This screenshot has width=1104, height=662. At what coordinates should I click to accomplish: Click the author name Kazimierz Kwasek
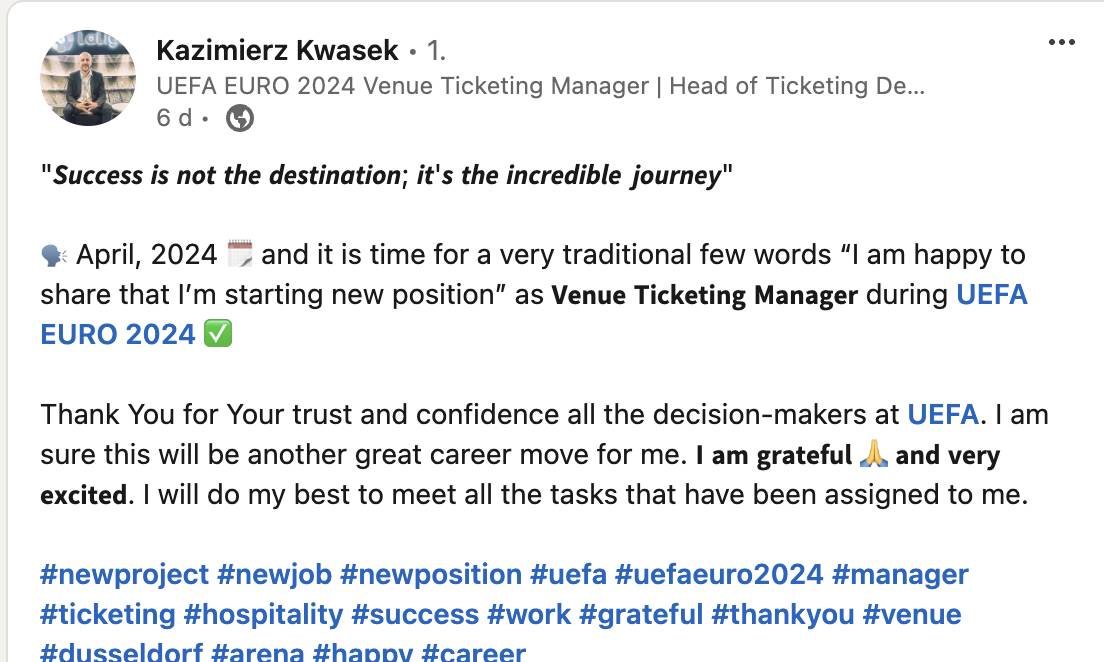click(x=277, y=50)
